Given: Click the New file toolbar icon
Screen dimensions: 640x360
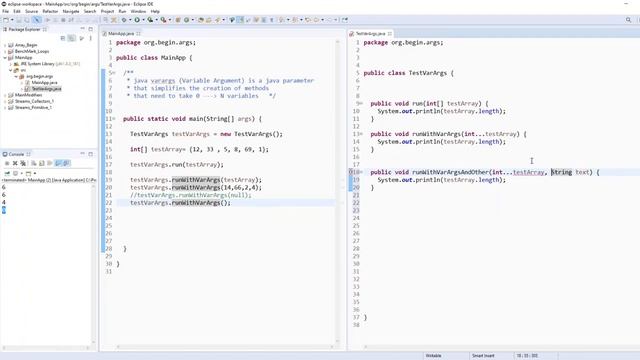Looking at the screenshot, I should pos(6,20).
